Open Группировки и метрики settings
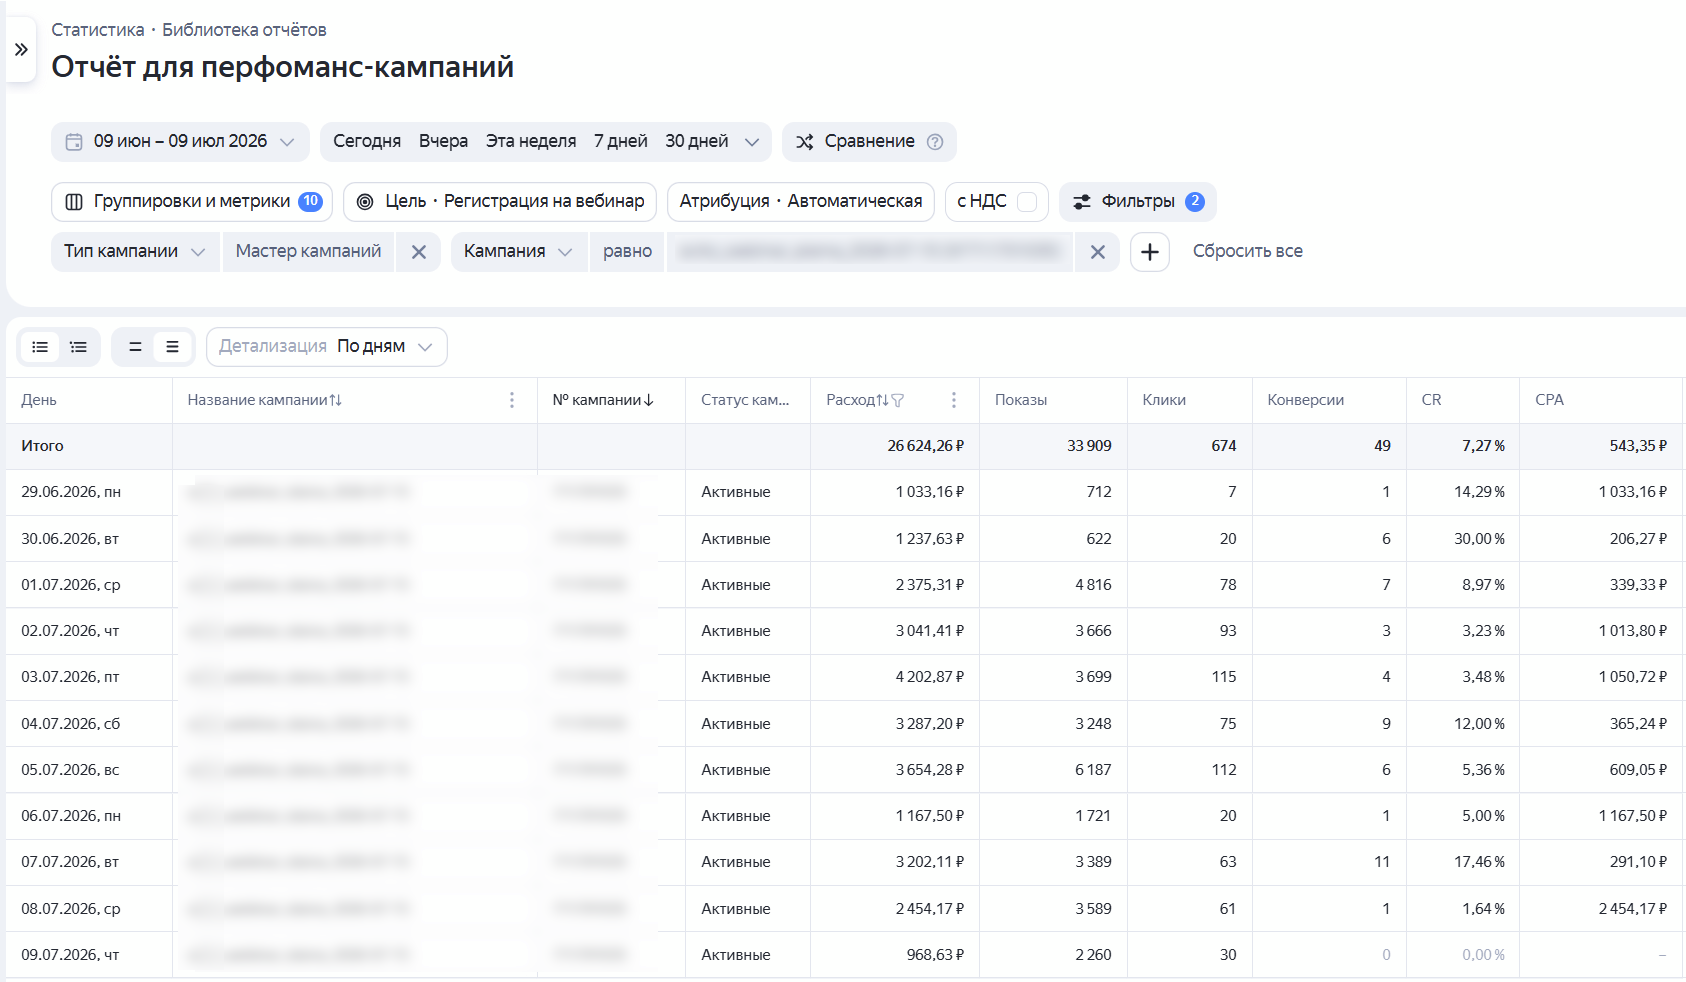This screenshot has width=1686, height=982. click(192, 201)
